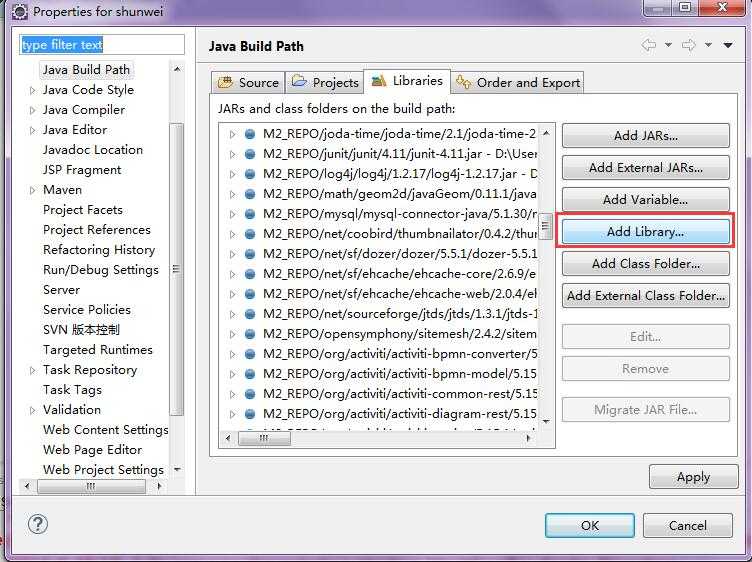This screenshot has height=562, width=752.
Task: Select JSP Fragment in tree
Action: point(82,170)
